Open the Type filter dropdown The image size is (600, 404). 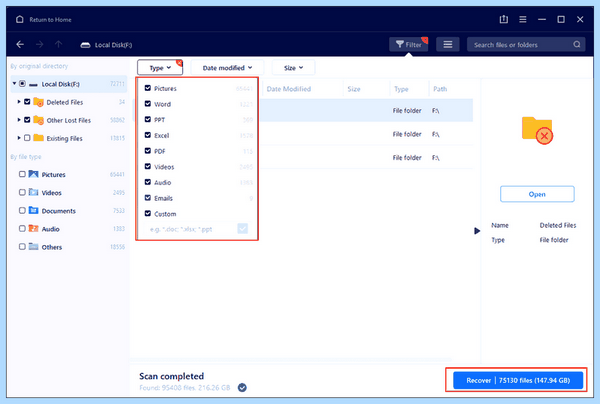[x=160, y=68]
